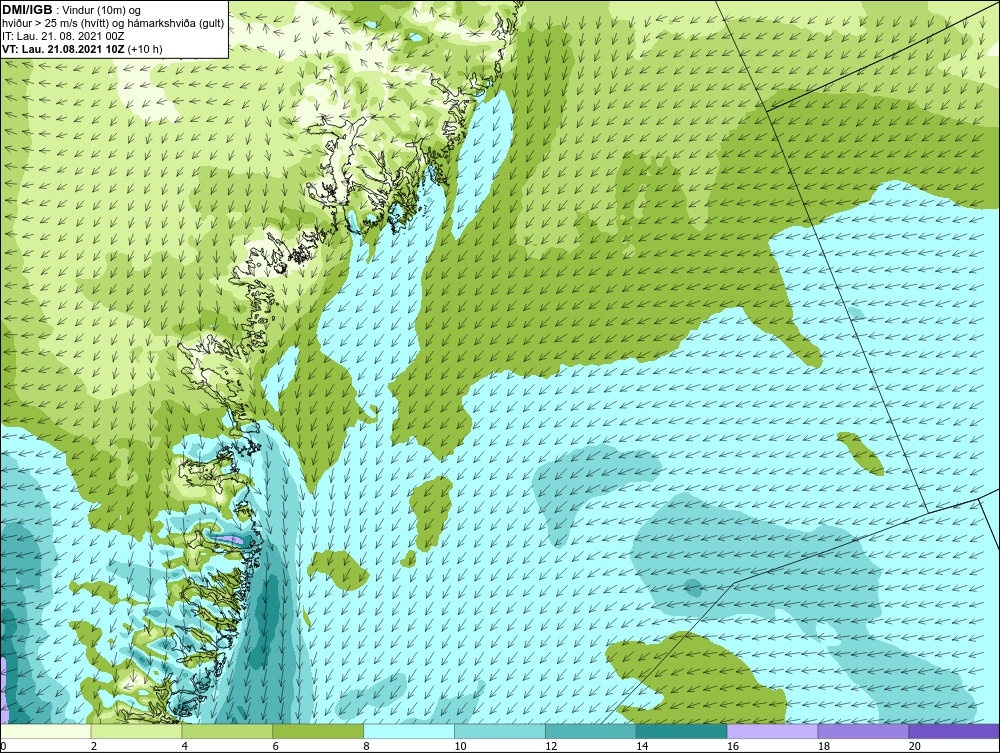Click the 10–12 m/s aqua legend swatch
The width and height of the screenshot is (1000, 753).
pos(500,731)
